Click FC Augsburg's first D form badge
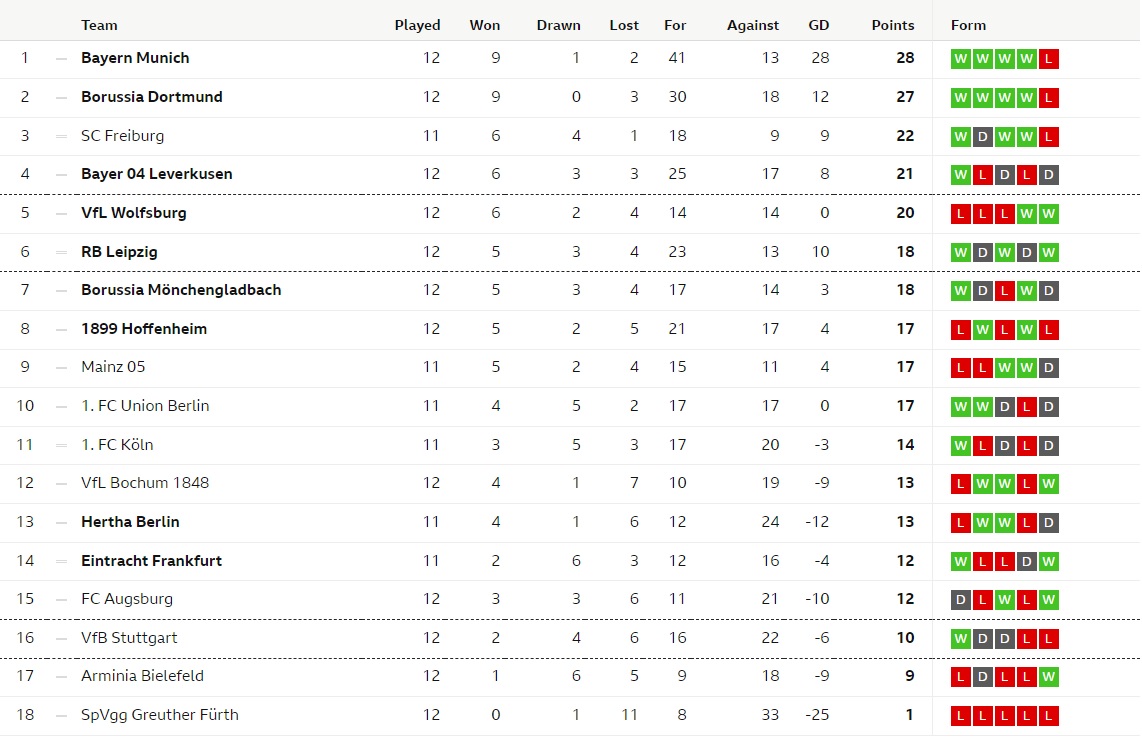 coord(961,600)
